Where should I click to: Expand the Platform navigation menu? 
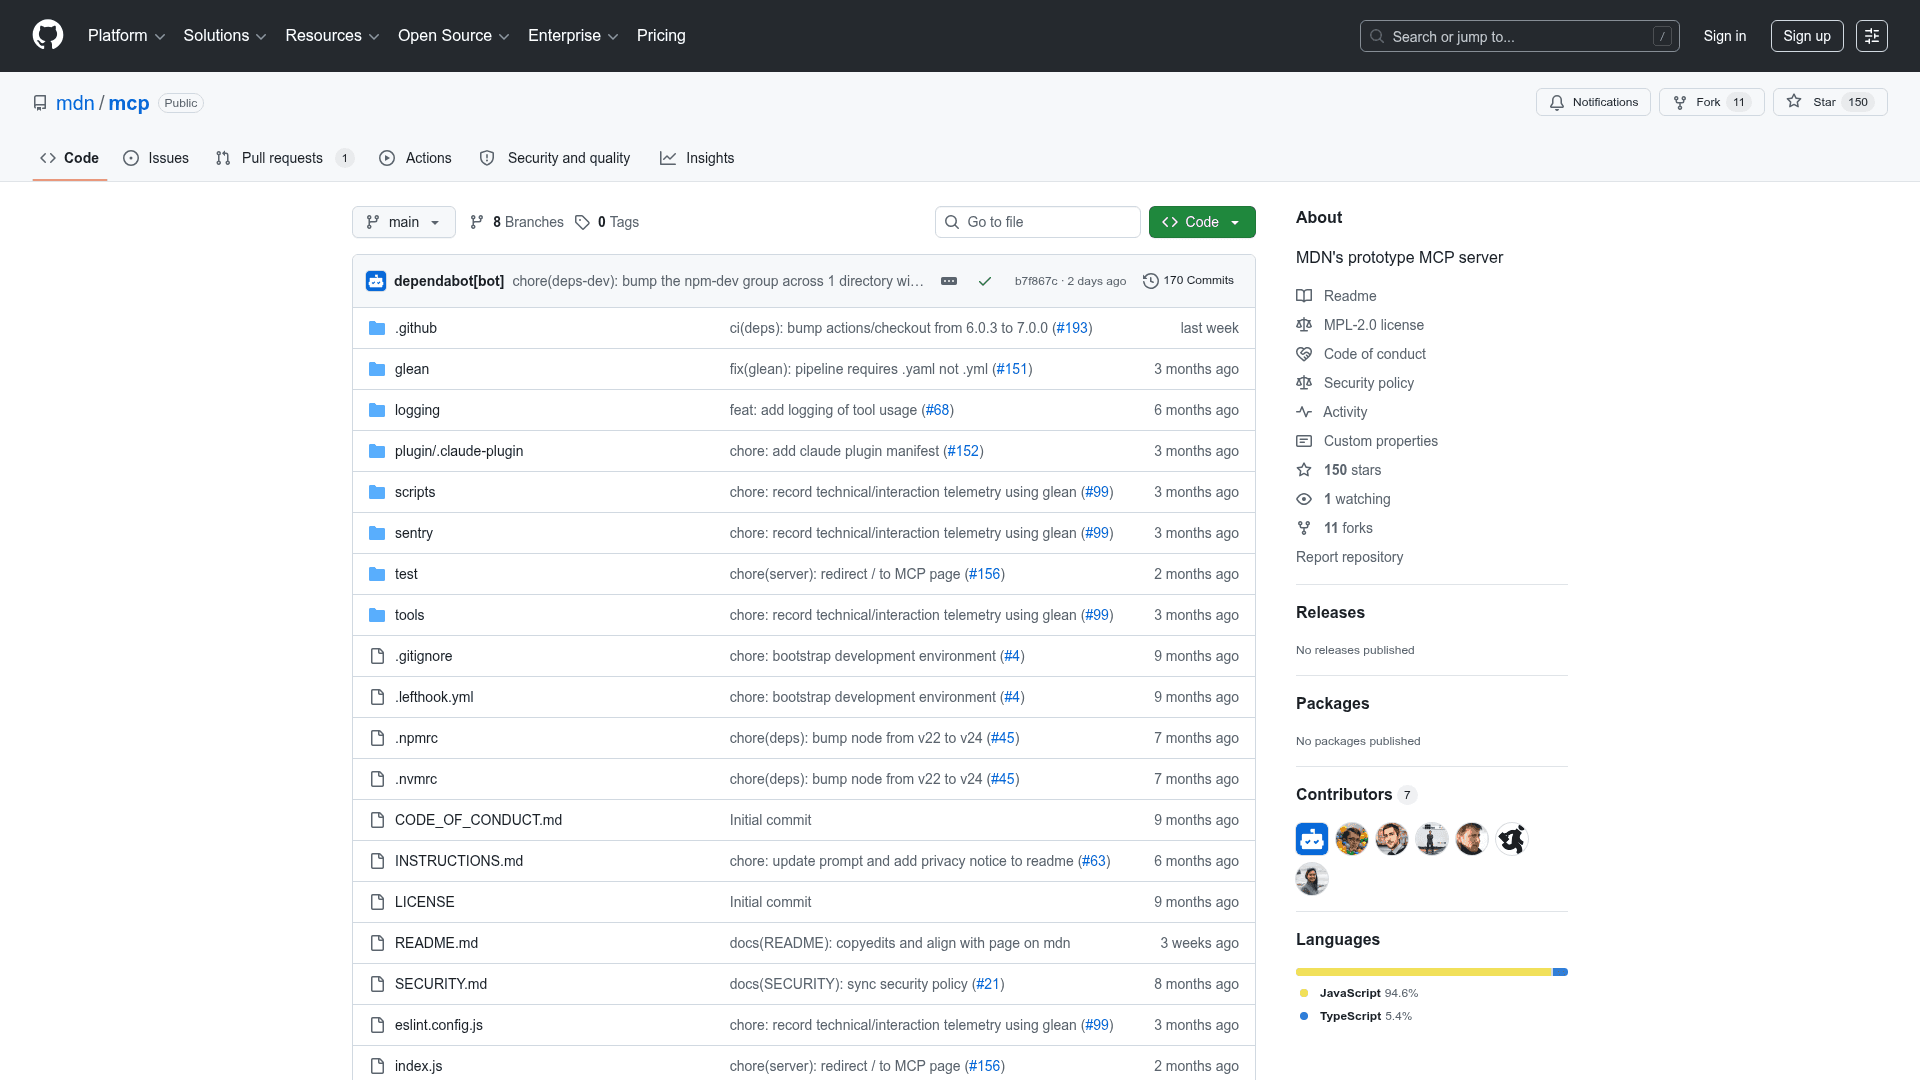tap(126, 36)
